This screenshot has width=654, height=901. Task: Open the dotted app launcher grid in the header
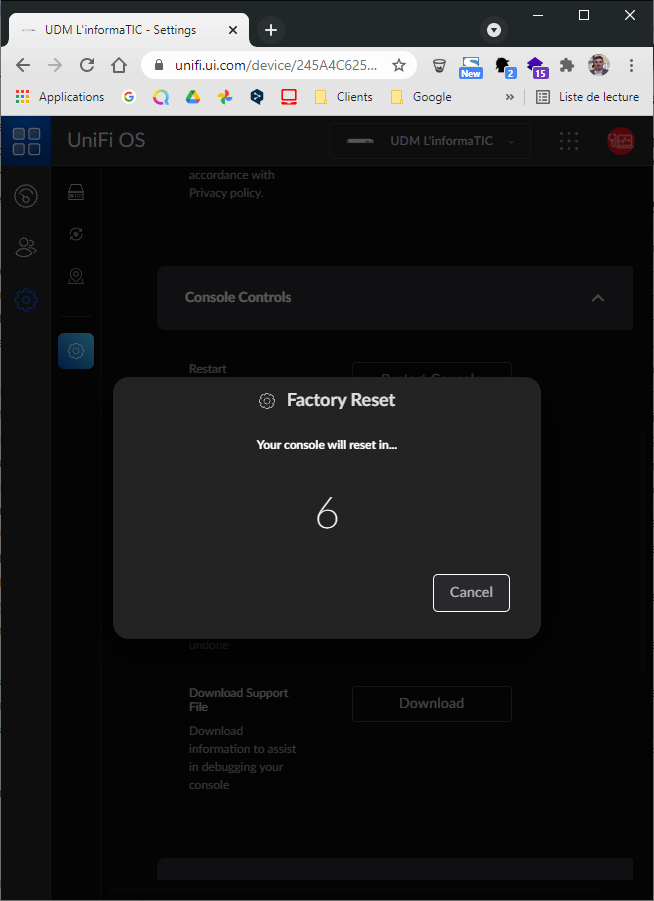point(569,141)
